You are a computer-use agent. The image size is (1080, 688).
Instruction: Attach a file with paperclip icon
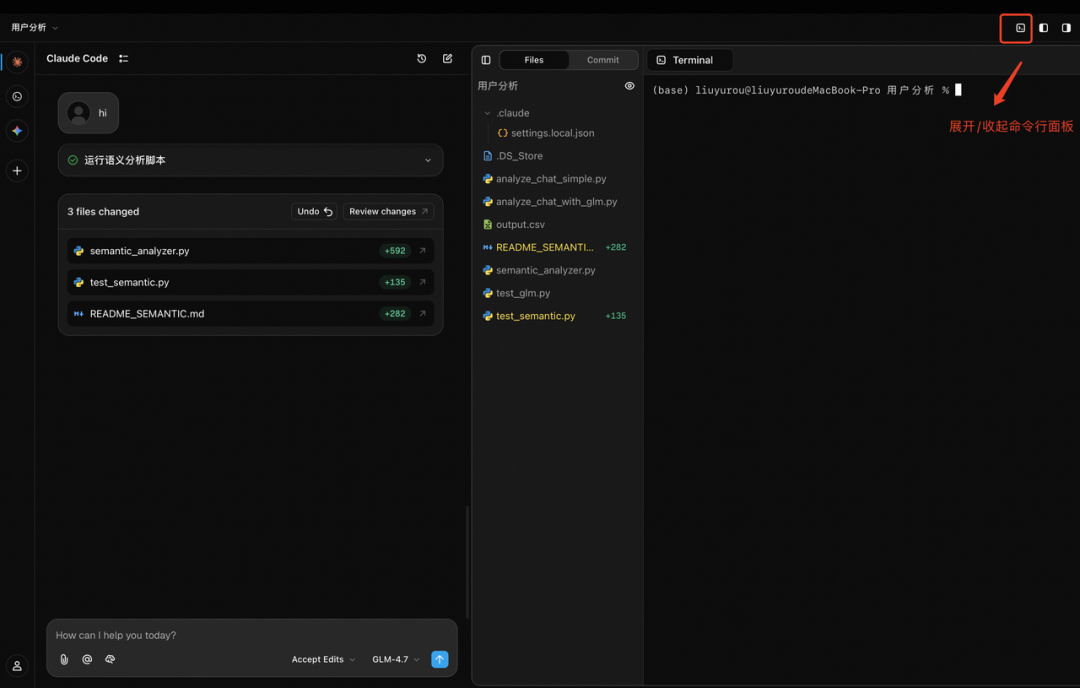click(x=64, y=659)
